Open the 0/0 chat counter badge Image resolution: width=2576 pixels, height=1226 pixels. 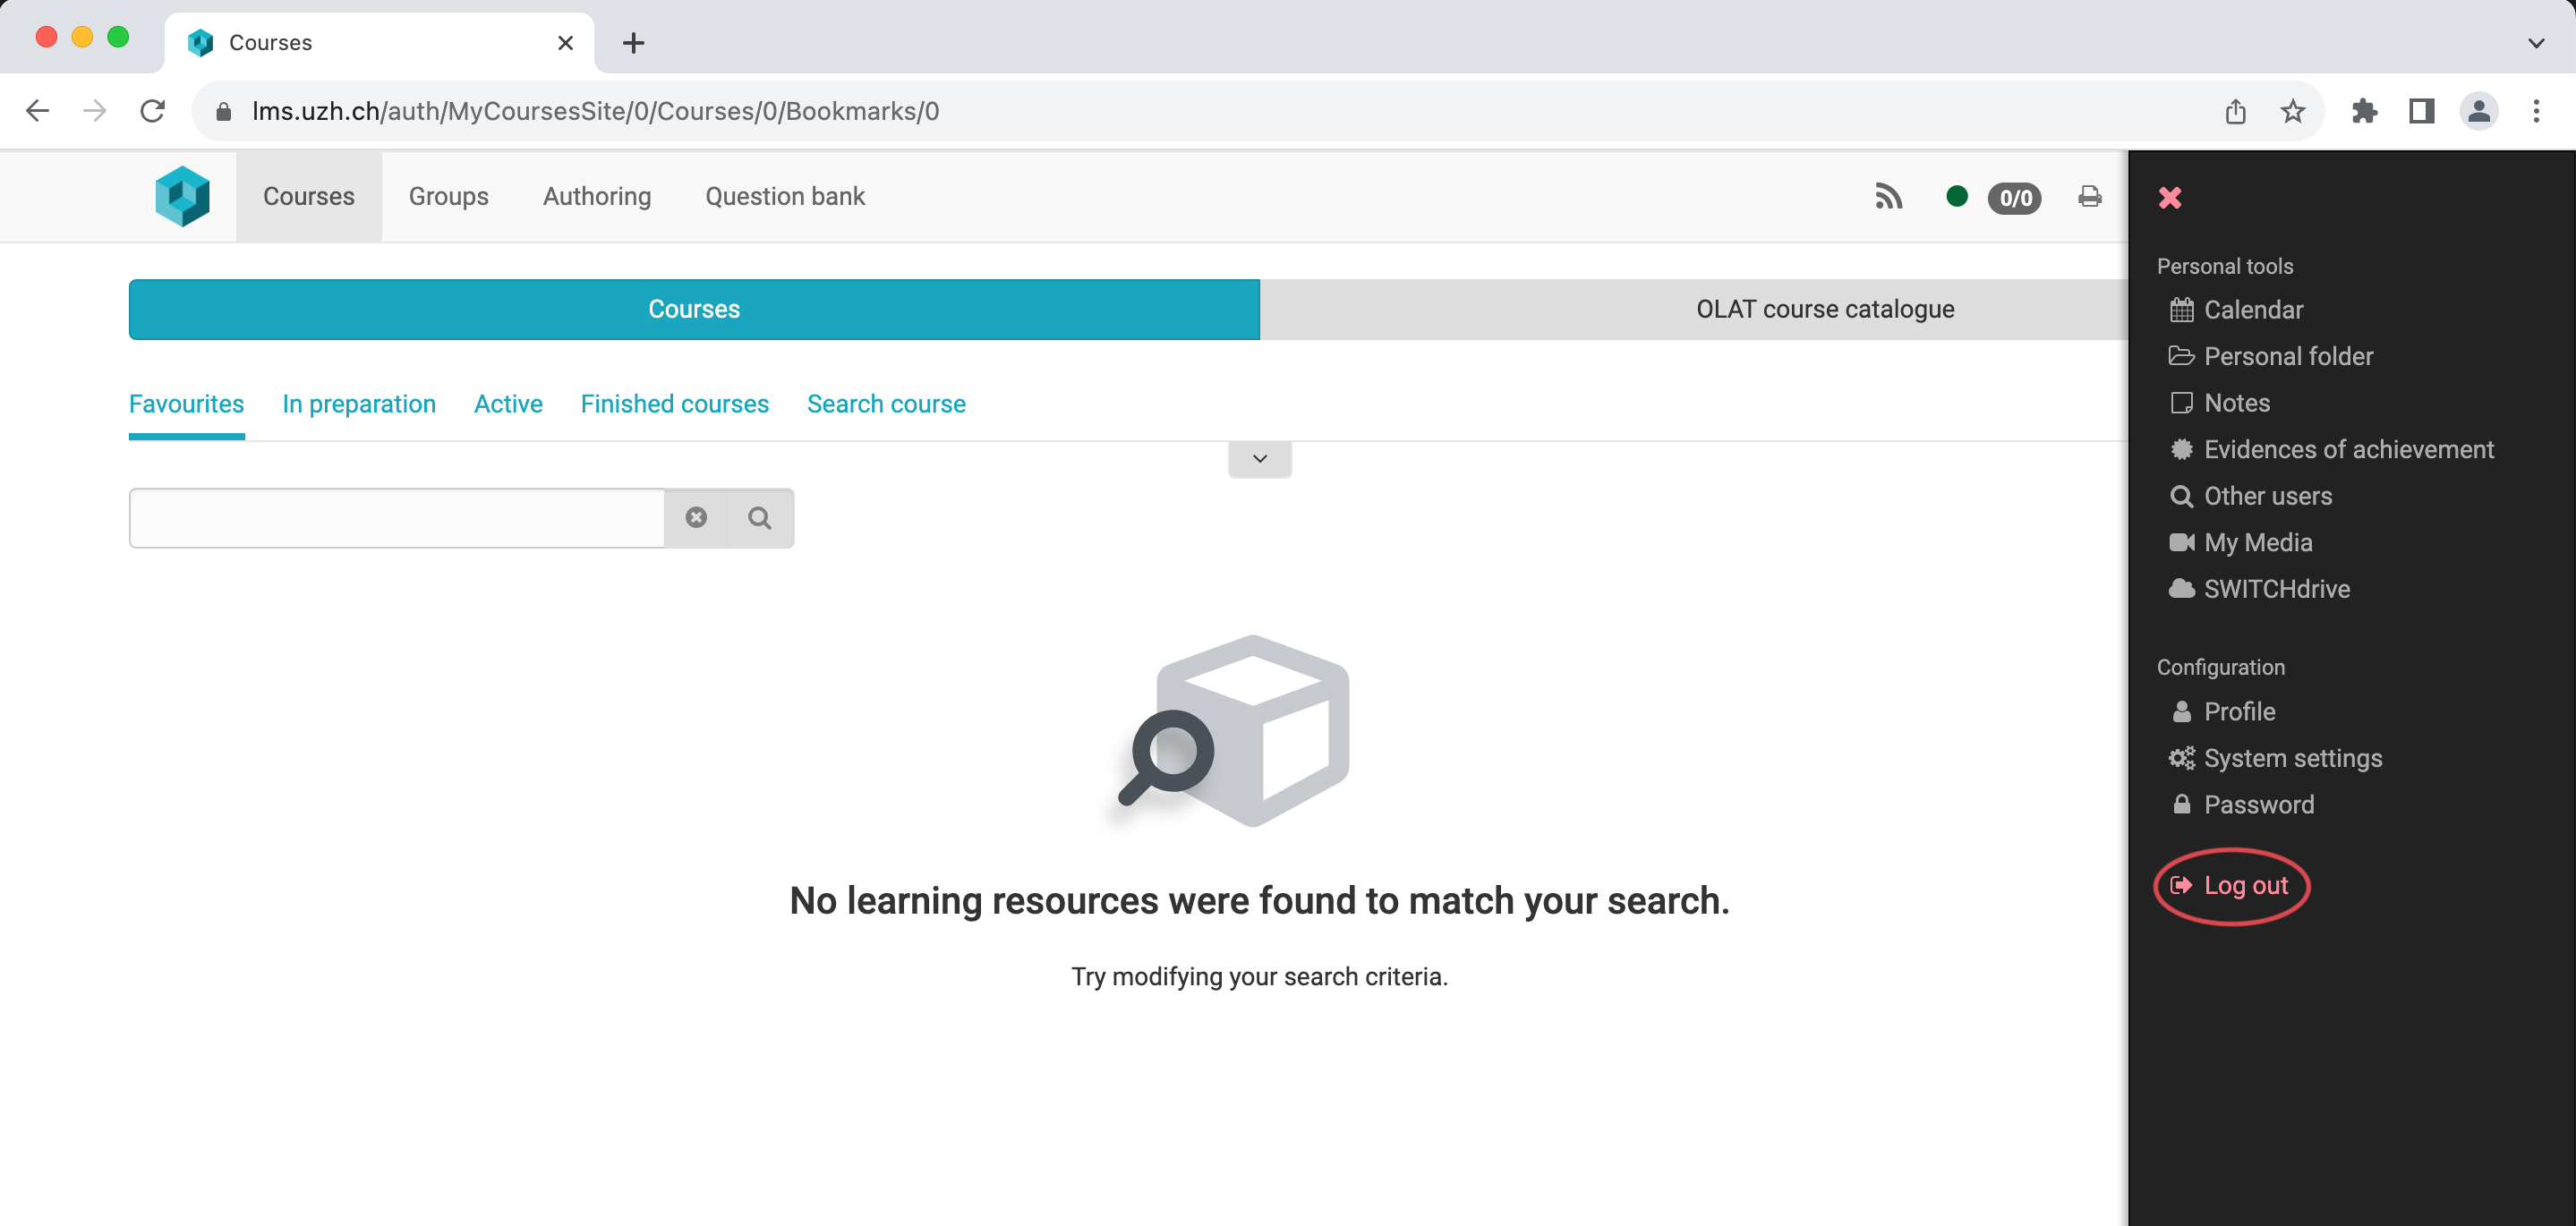tap(2015, 198)
